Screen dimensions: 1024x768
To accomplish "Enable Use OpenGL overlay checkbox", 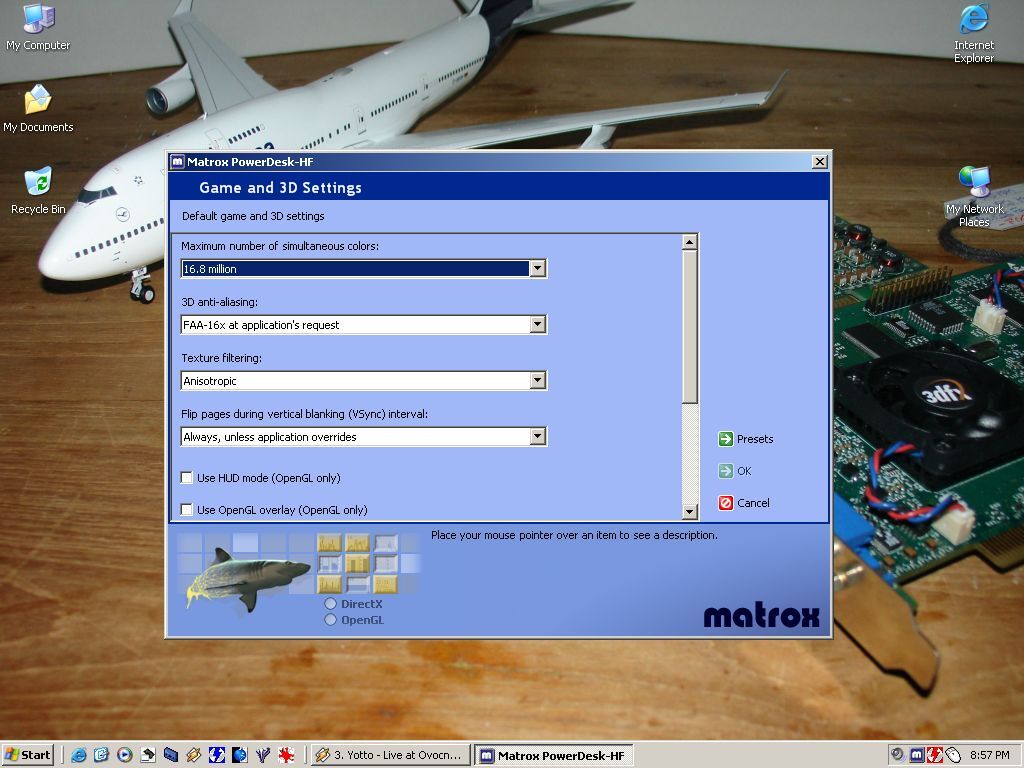I will [x=187, y=510].
